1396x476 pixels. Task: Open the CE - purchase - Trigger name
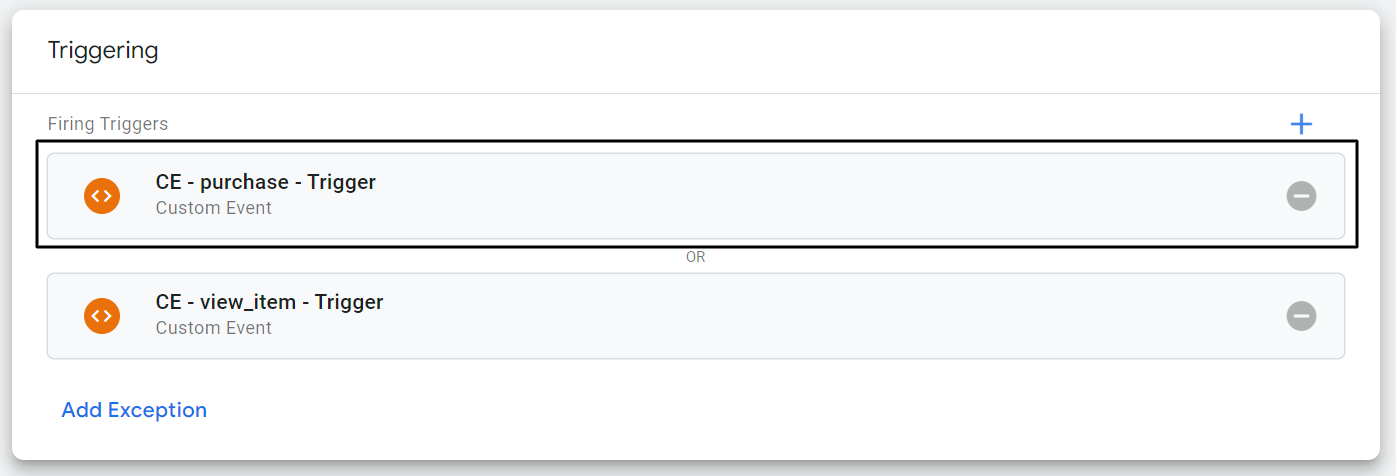click(x=265, y=182)
